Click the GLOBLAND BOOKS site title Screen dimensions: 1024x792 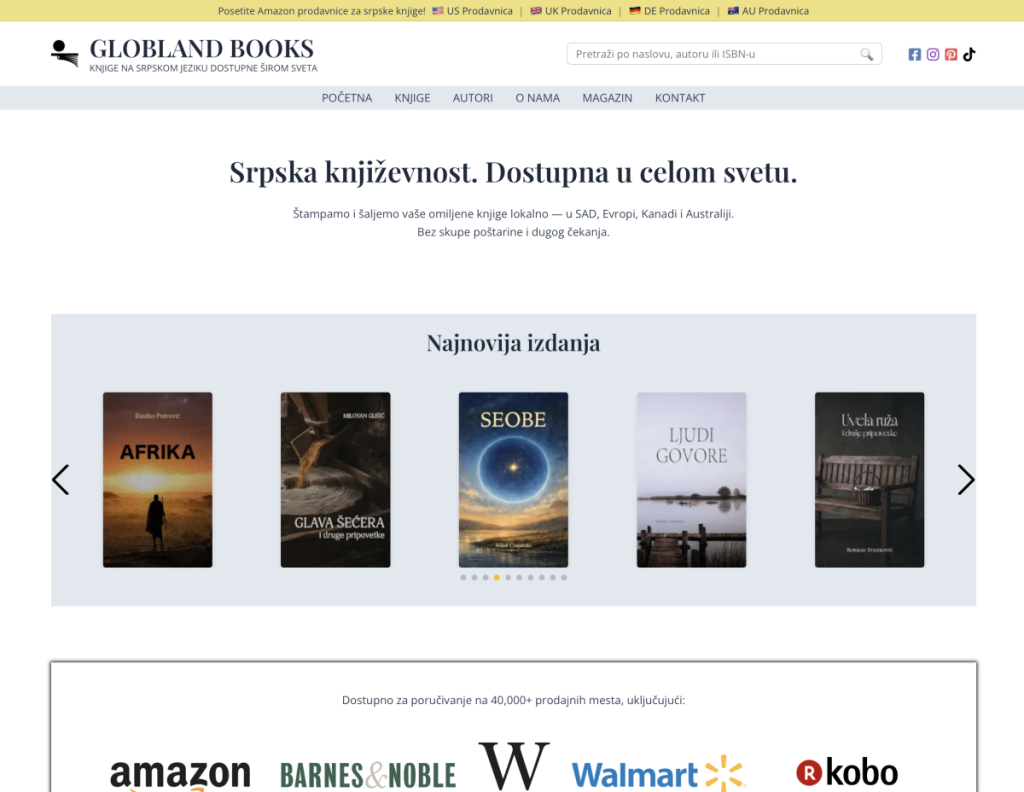pyautogui.click(x=202, y=48)
